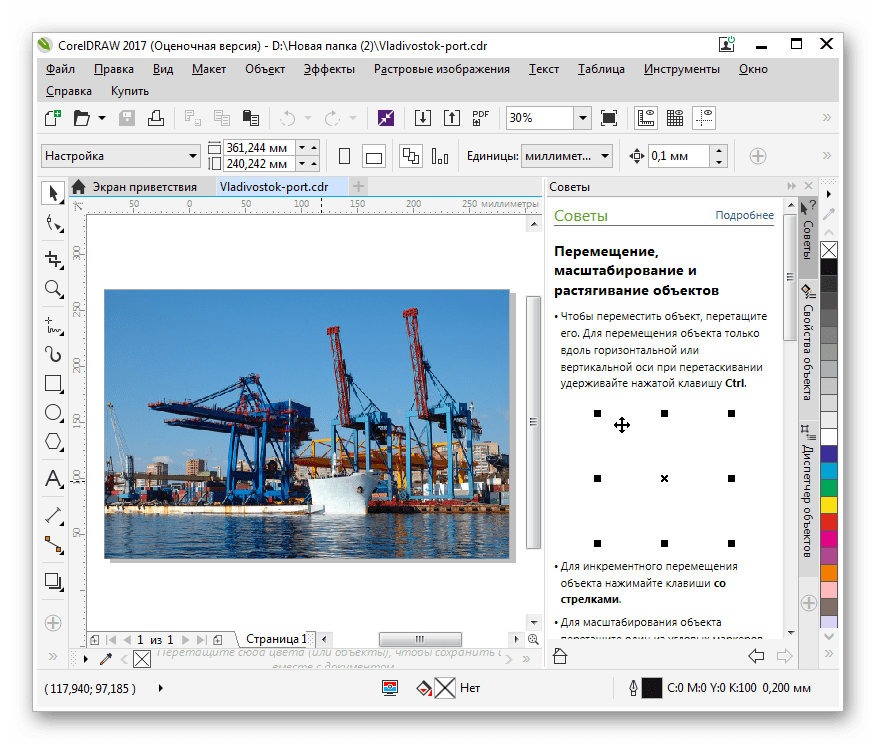Choose the Polygon tool
Viewport: 876px width, 744px height.
point(54,442)
